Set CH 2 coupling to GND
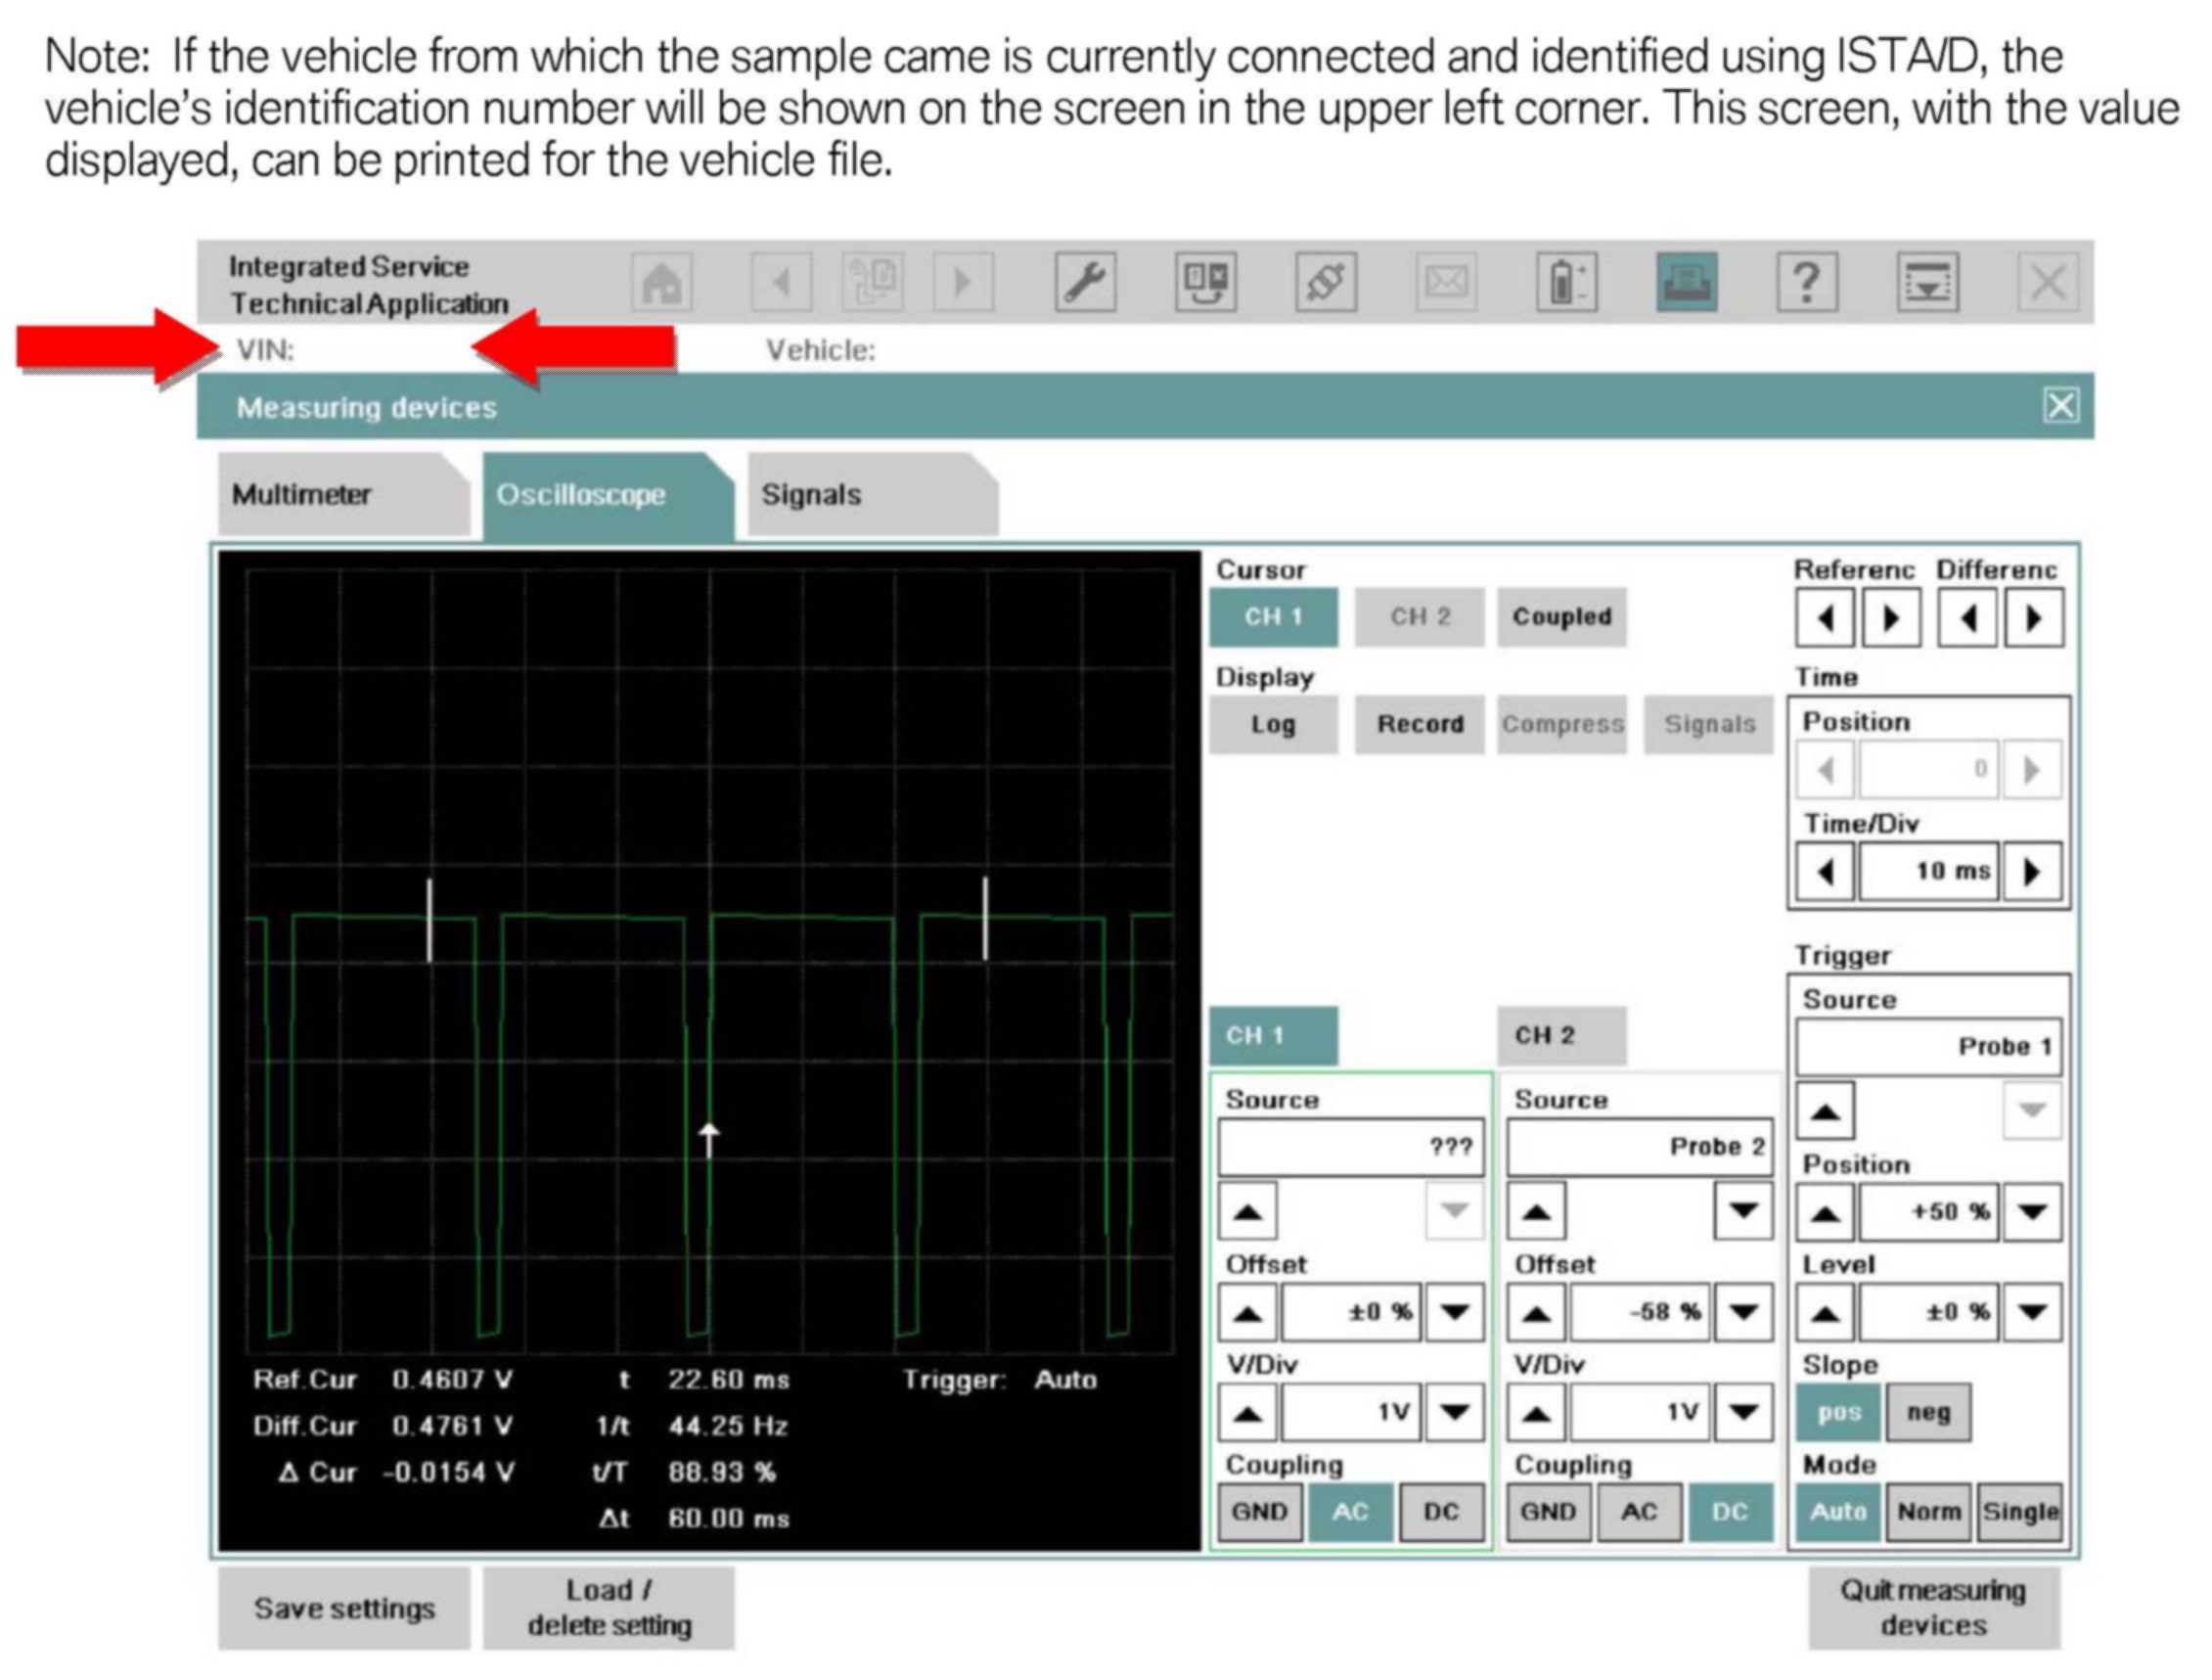Screen dimensions: 2212x1680 pos(1547,1511)
